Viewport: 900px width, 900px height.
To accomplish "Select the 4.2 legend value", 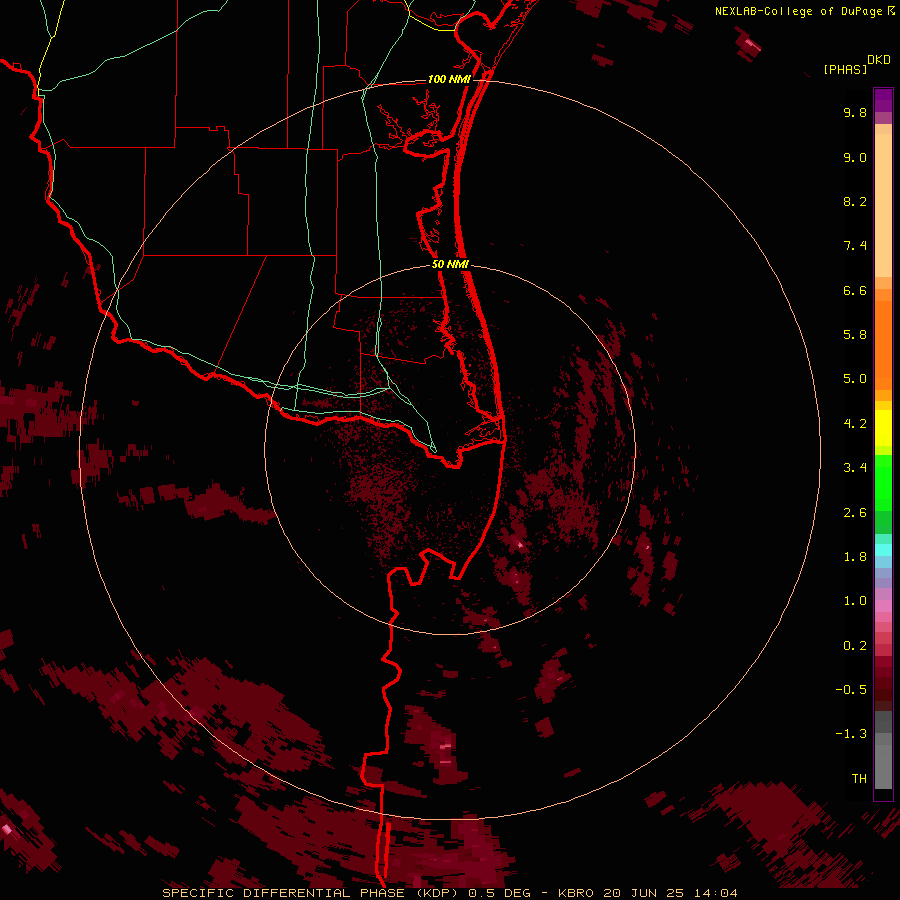I will (x=855, y=424).
